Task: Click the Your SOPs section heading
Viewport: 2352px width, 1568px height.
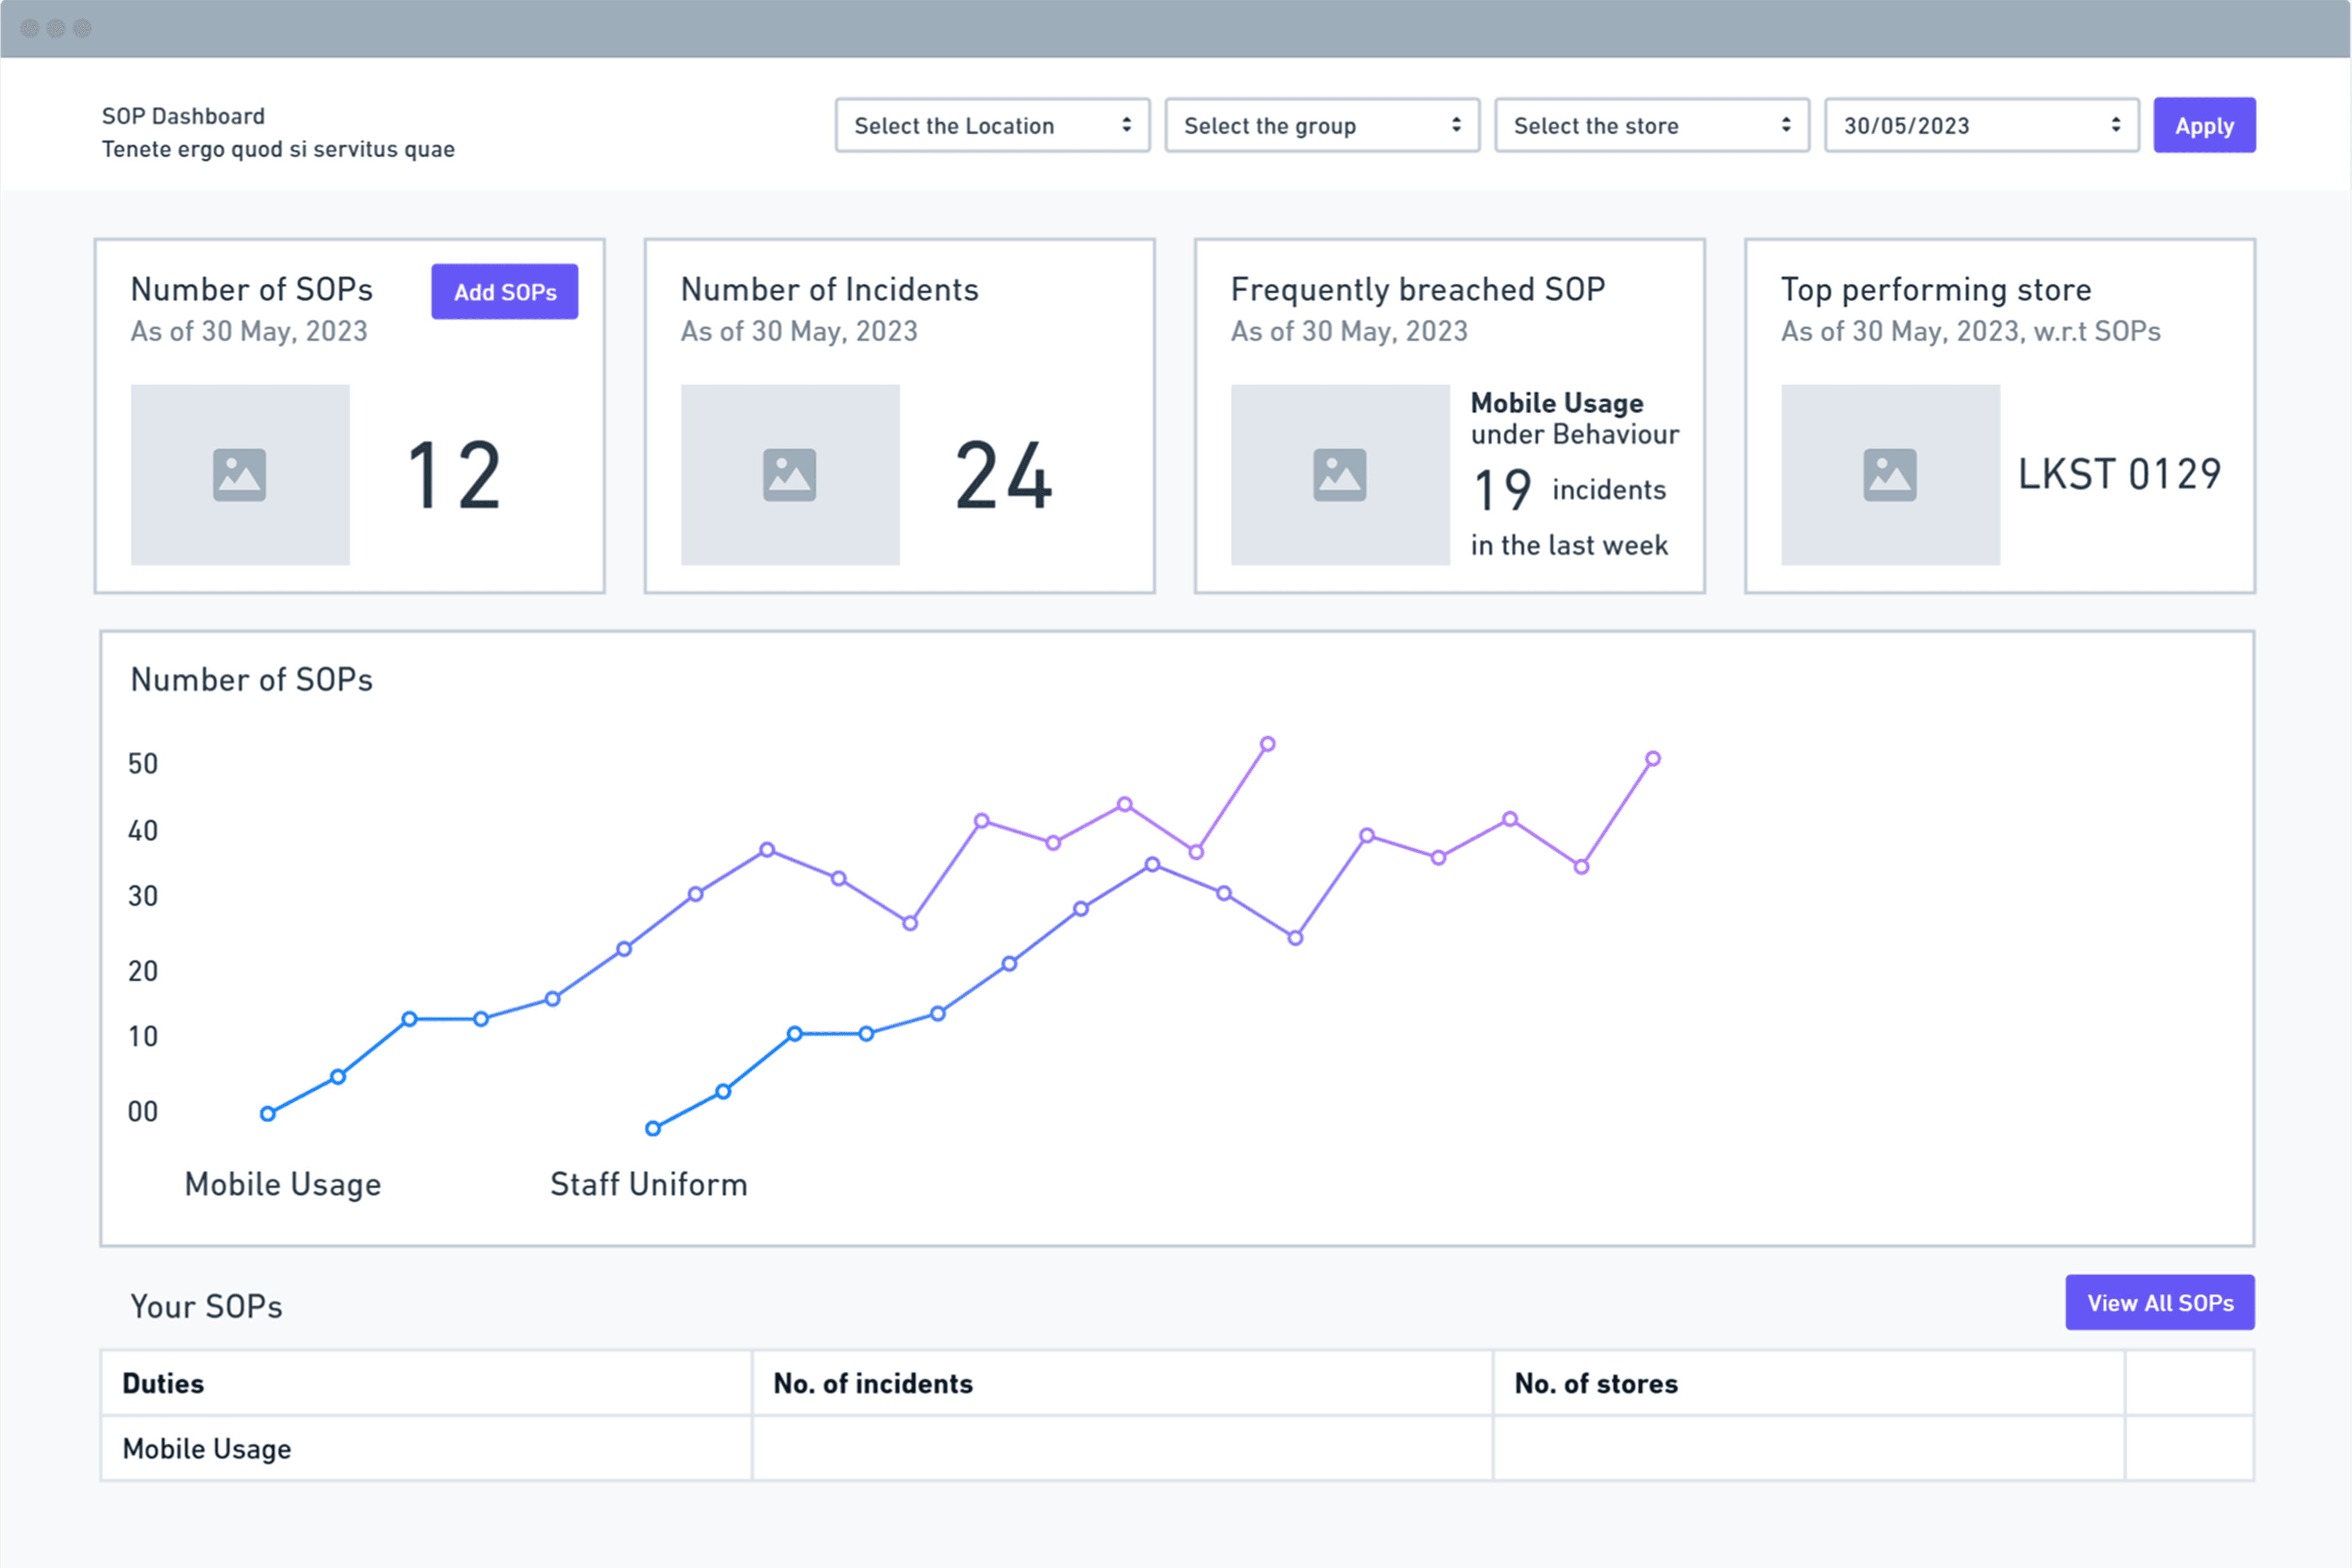Action: (207, 1306)
